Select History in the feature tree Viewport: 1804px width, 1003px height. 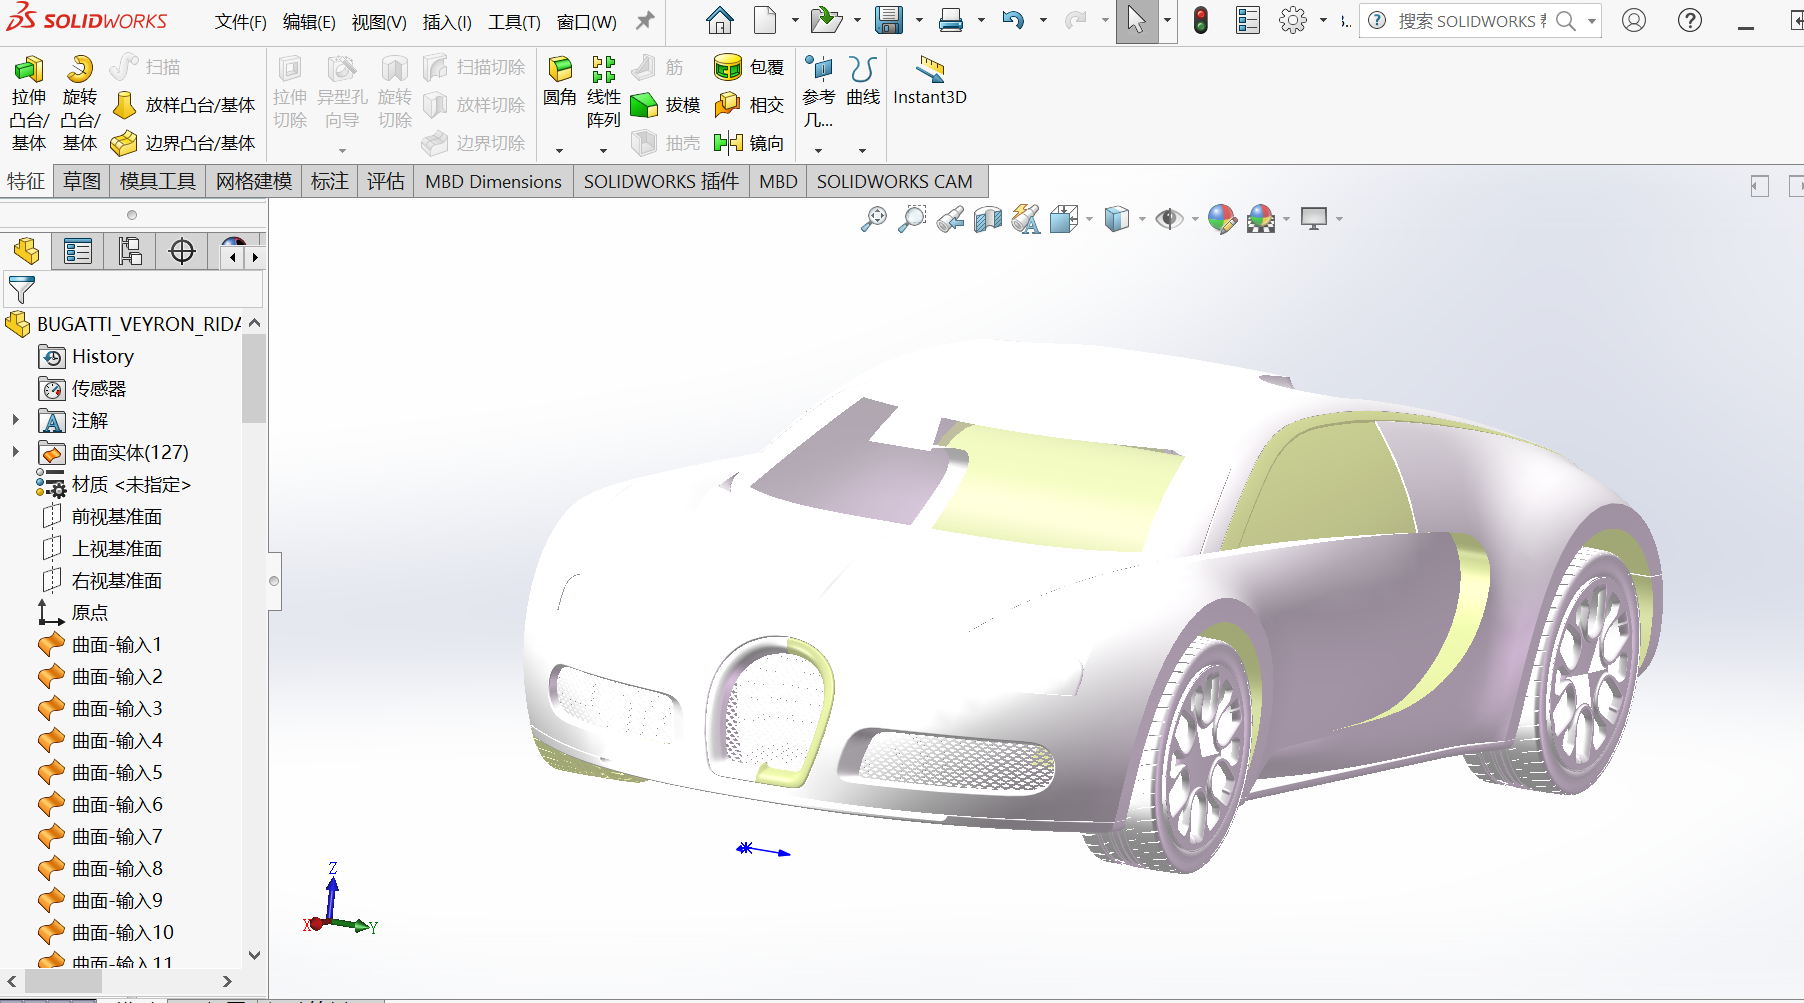pos(103,356)
